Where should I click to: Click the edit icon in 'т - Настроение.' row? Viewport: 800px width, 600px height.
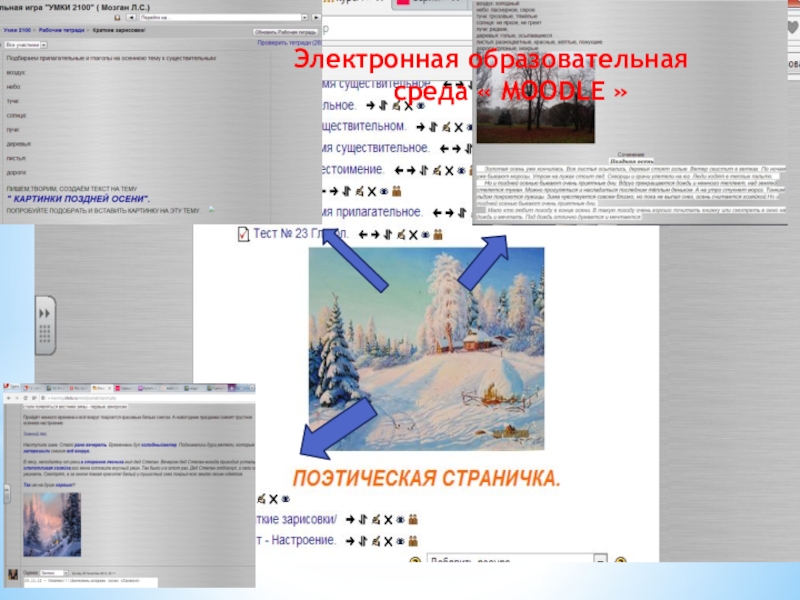(376, 541)
